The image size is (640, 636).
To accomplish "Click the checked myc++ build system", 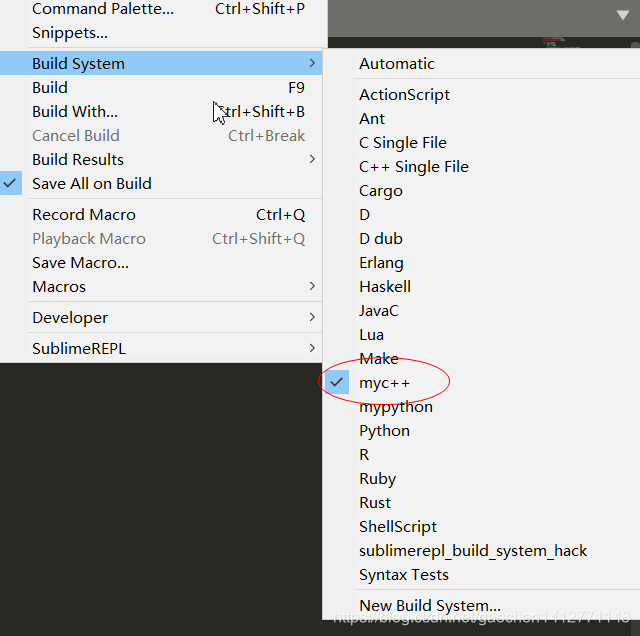I will (x=481, y=382).
